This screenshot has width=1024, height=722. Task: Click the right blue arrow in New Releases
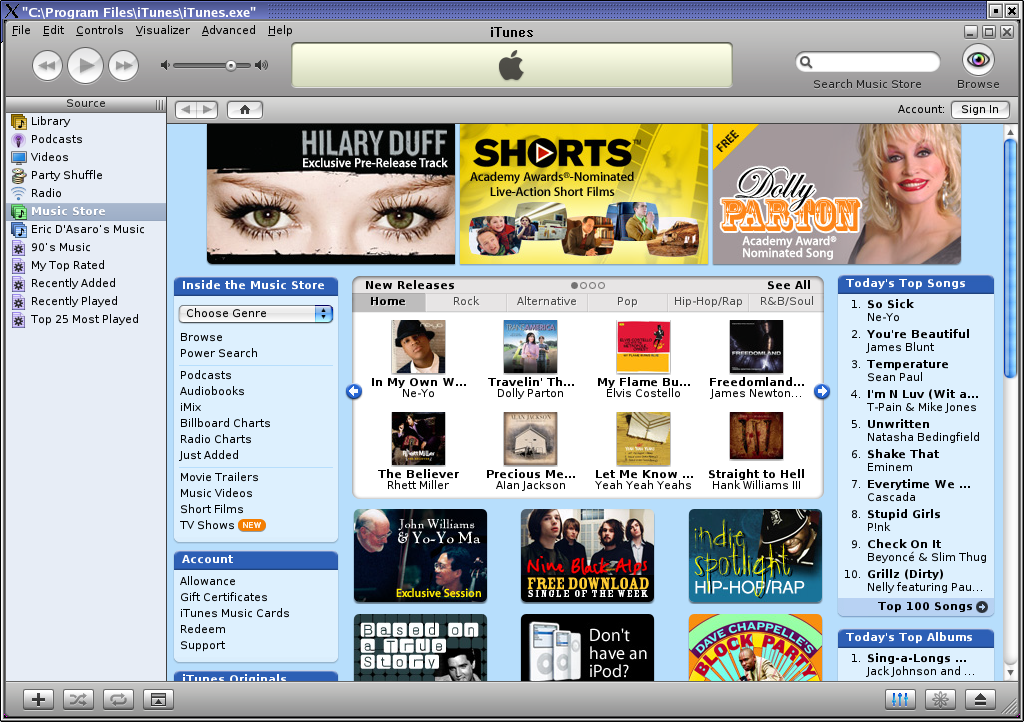[822, 391]
